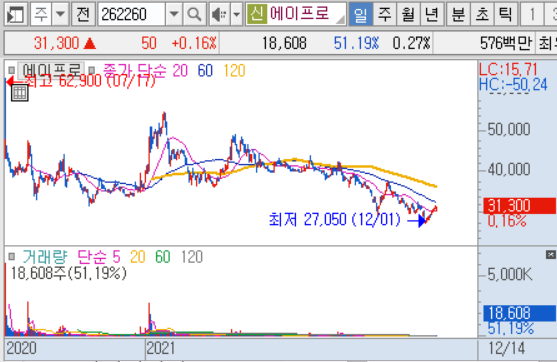This screenshot has width=557, height=362.
Task: Click the 120 moving average legend in orange
Action: [x=234, y=71]
